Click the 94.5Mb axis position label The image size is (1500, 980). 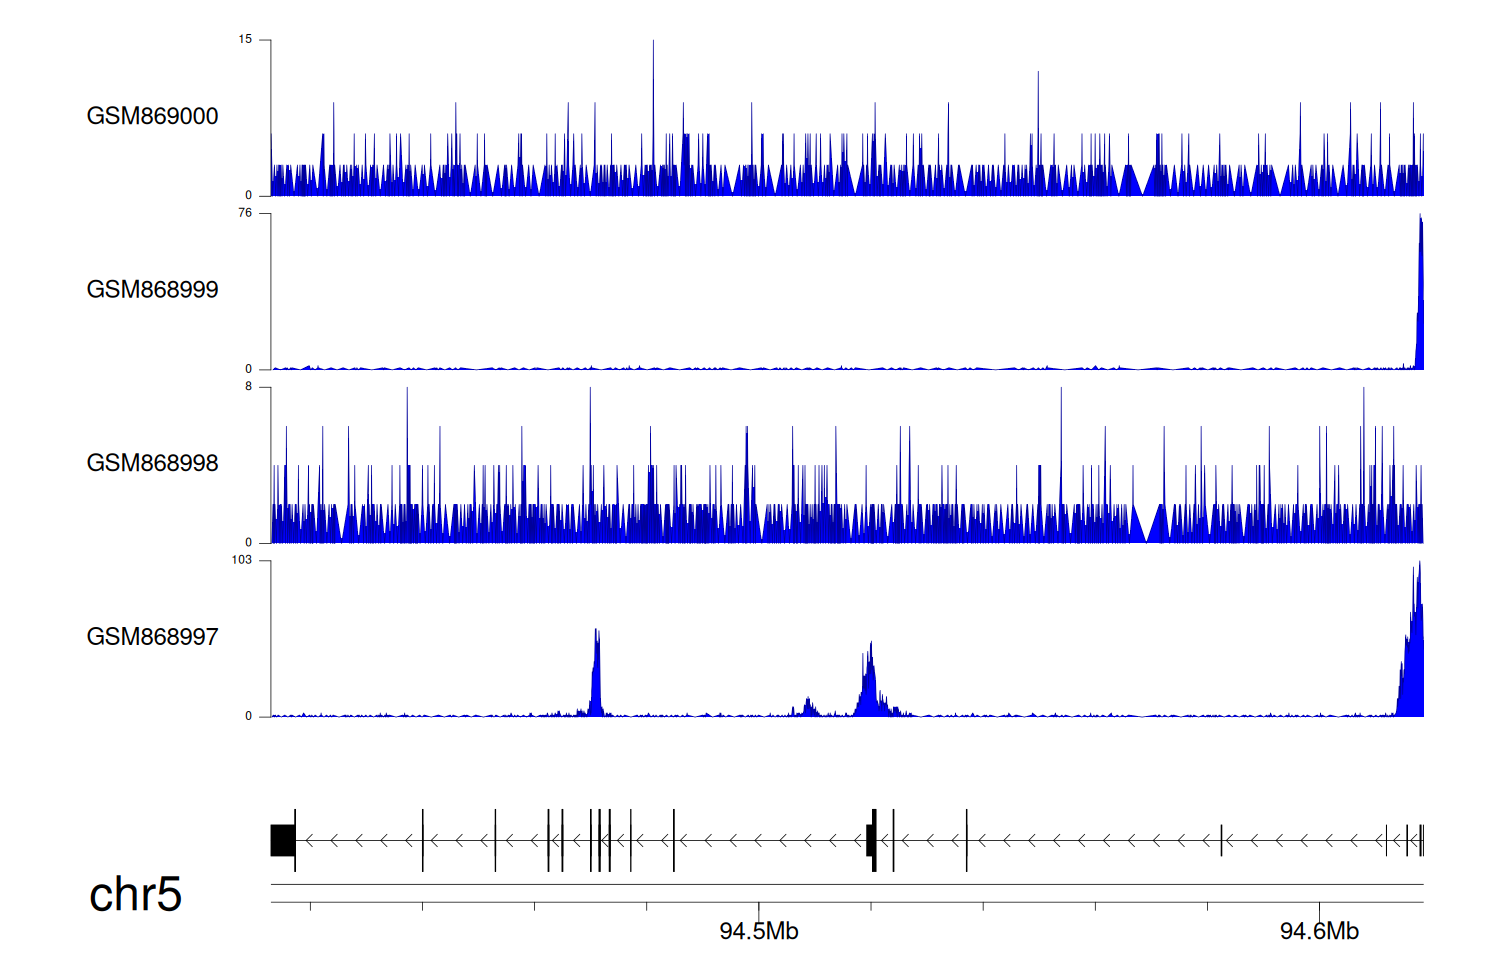pos(758,931)
